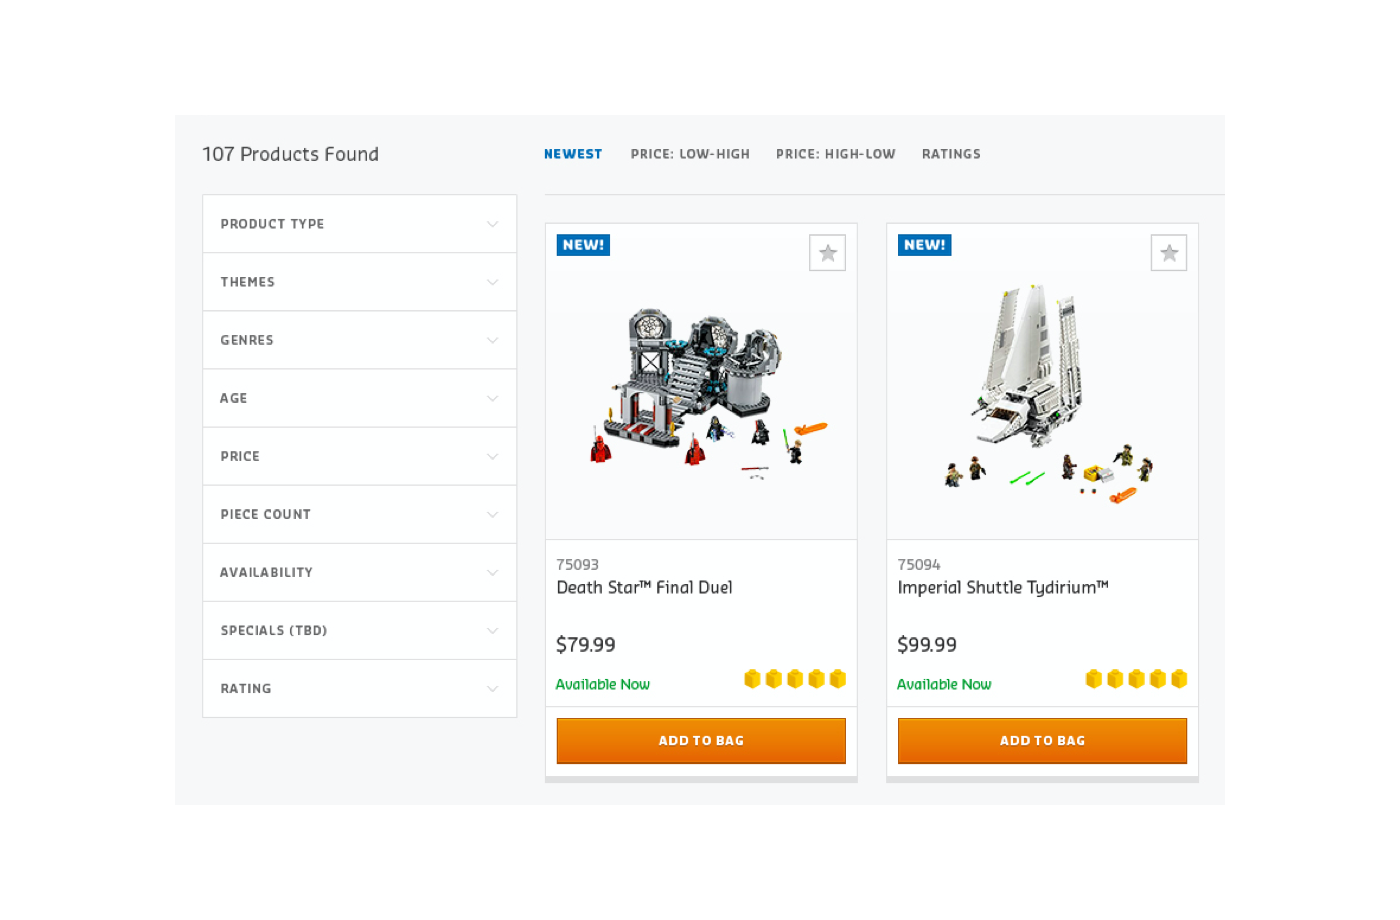
Task: Click the NEW! badge on Imperial Shuttle set
Action: [x=924, y=245]
